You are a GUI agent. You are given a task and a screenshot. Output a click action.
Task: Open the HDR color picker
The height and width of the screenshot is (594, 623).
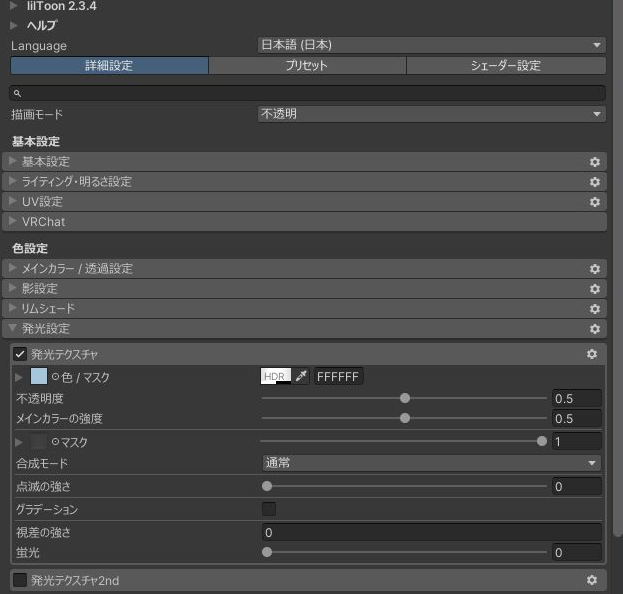click(x=276, y=376)
